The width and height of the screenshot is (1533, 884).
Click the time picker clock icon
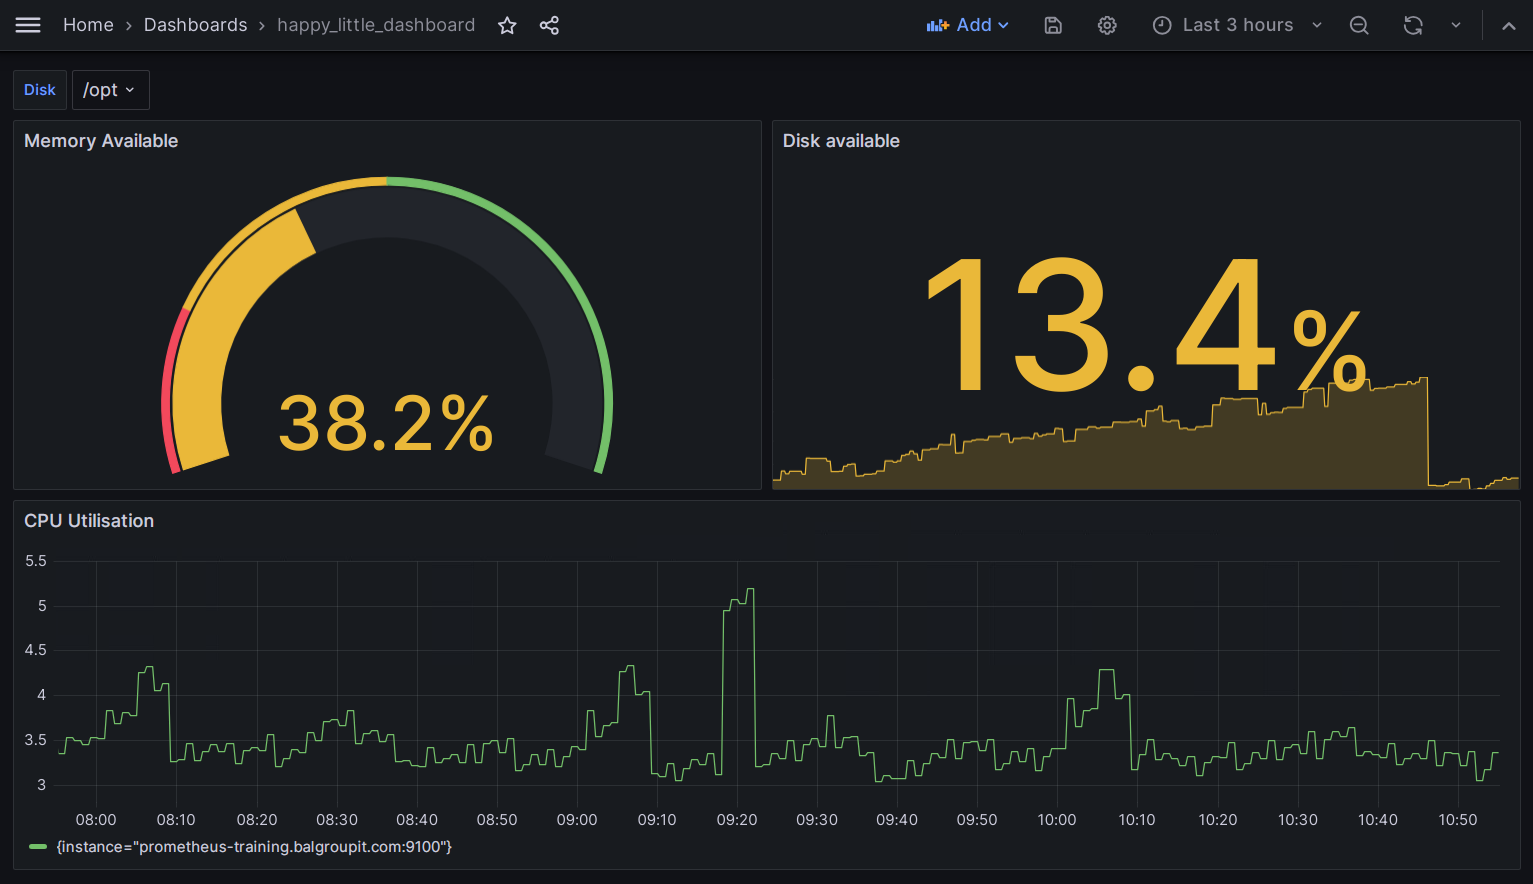pyautogui.click(x=1161, y=25)
